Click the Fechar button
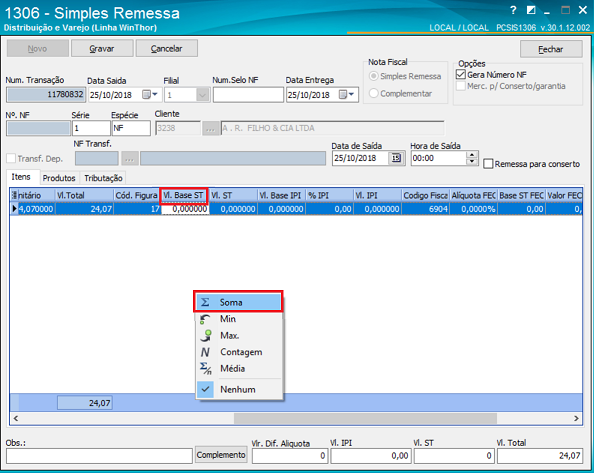594x473 pixels. [551, 49]
